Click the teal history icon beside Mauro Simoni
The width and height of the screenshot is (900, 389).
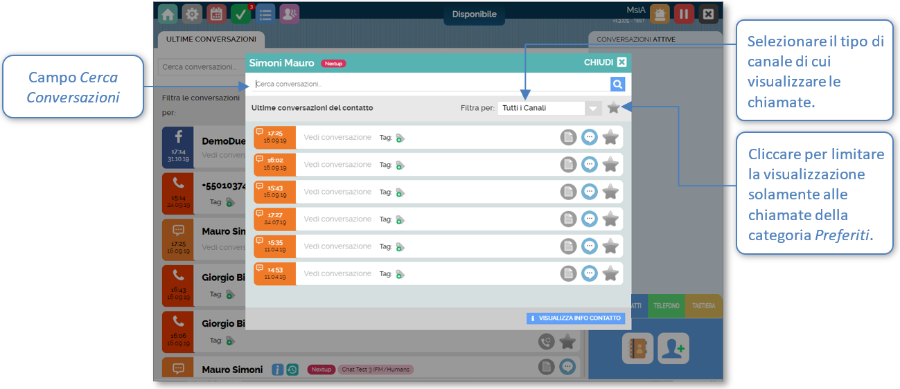(x=292, y=369)
